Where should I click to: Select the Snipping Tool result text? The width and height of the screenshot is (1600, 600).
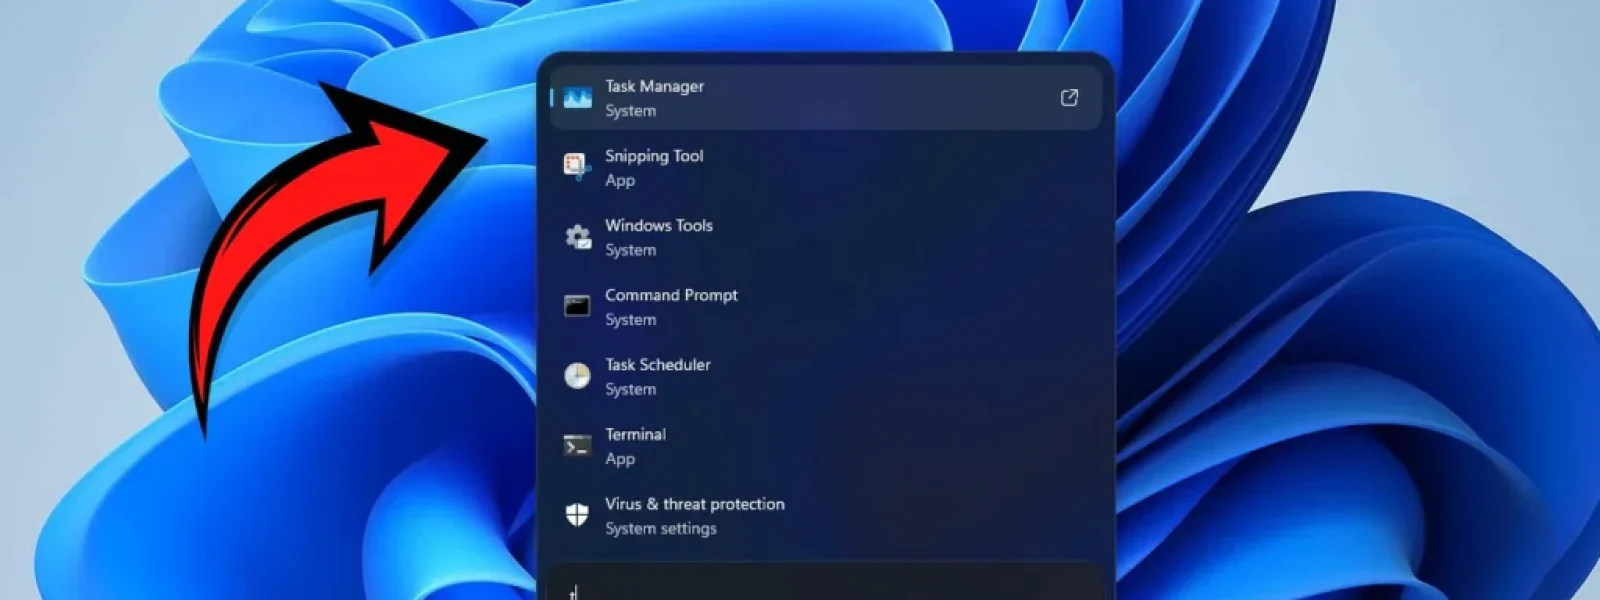pyautogui.click(x=654, y=156)
